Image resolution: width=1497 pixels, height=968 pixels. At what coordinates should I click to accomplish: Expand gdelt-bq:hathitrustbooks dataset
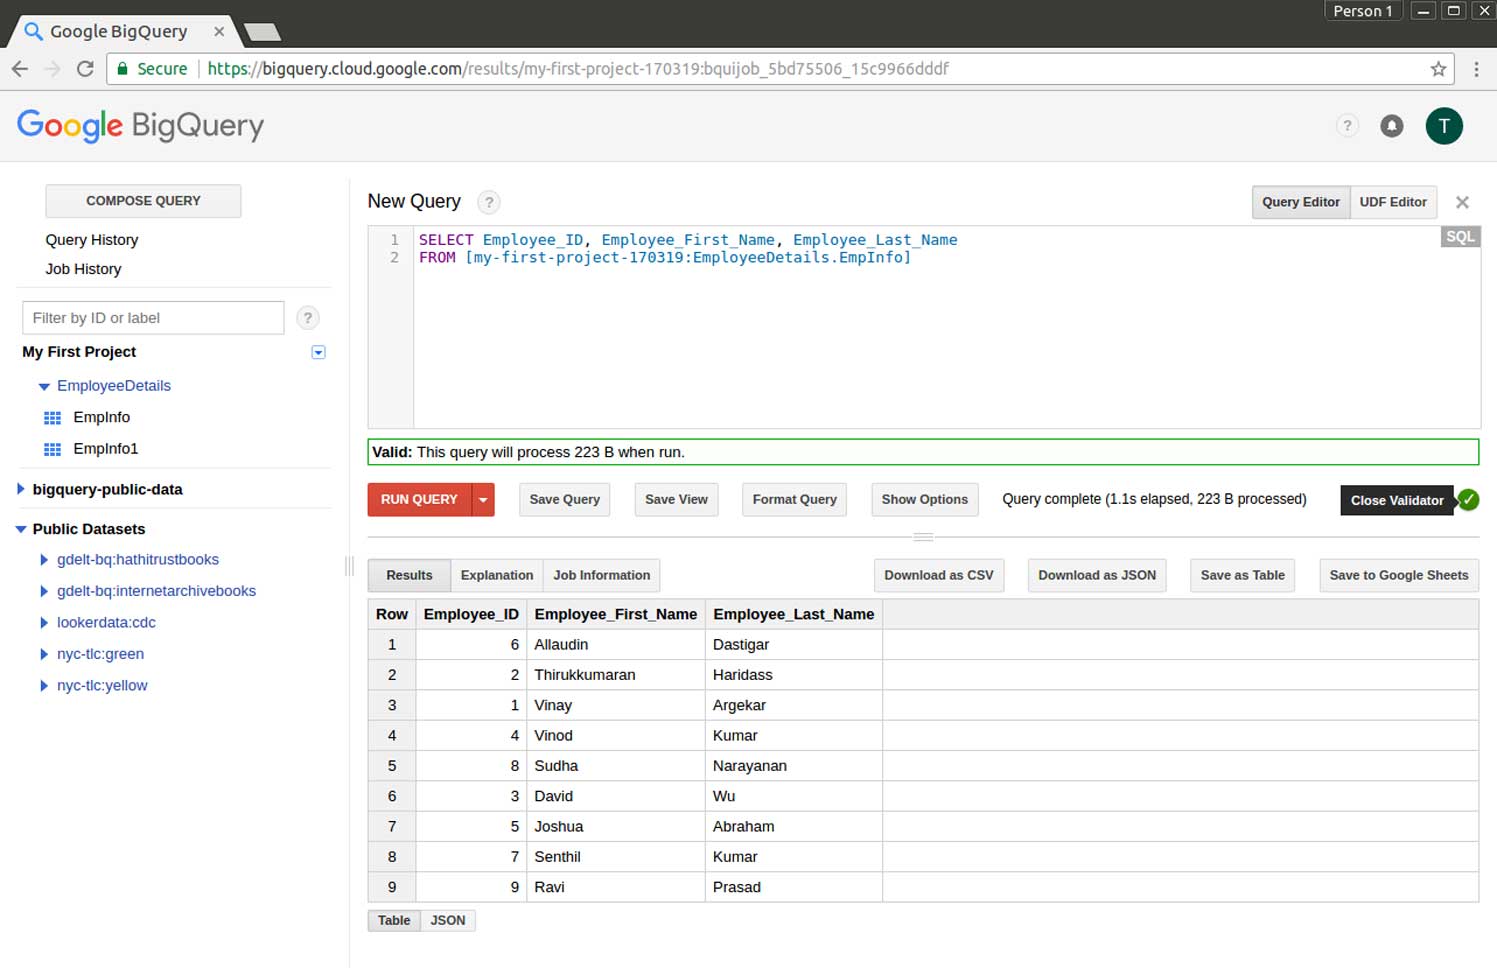tap(44, 560)
